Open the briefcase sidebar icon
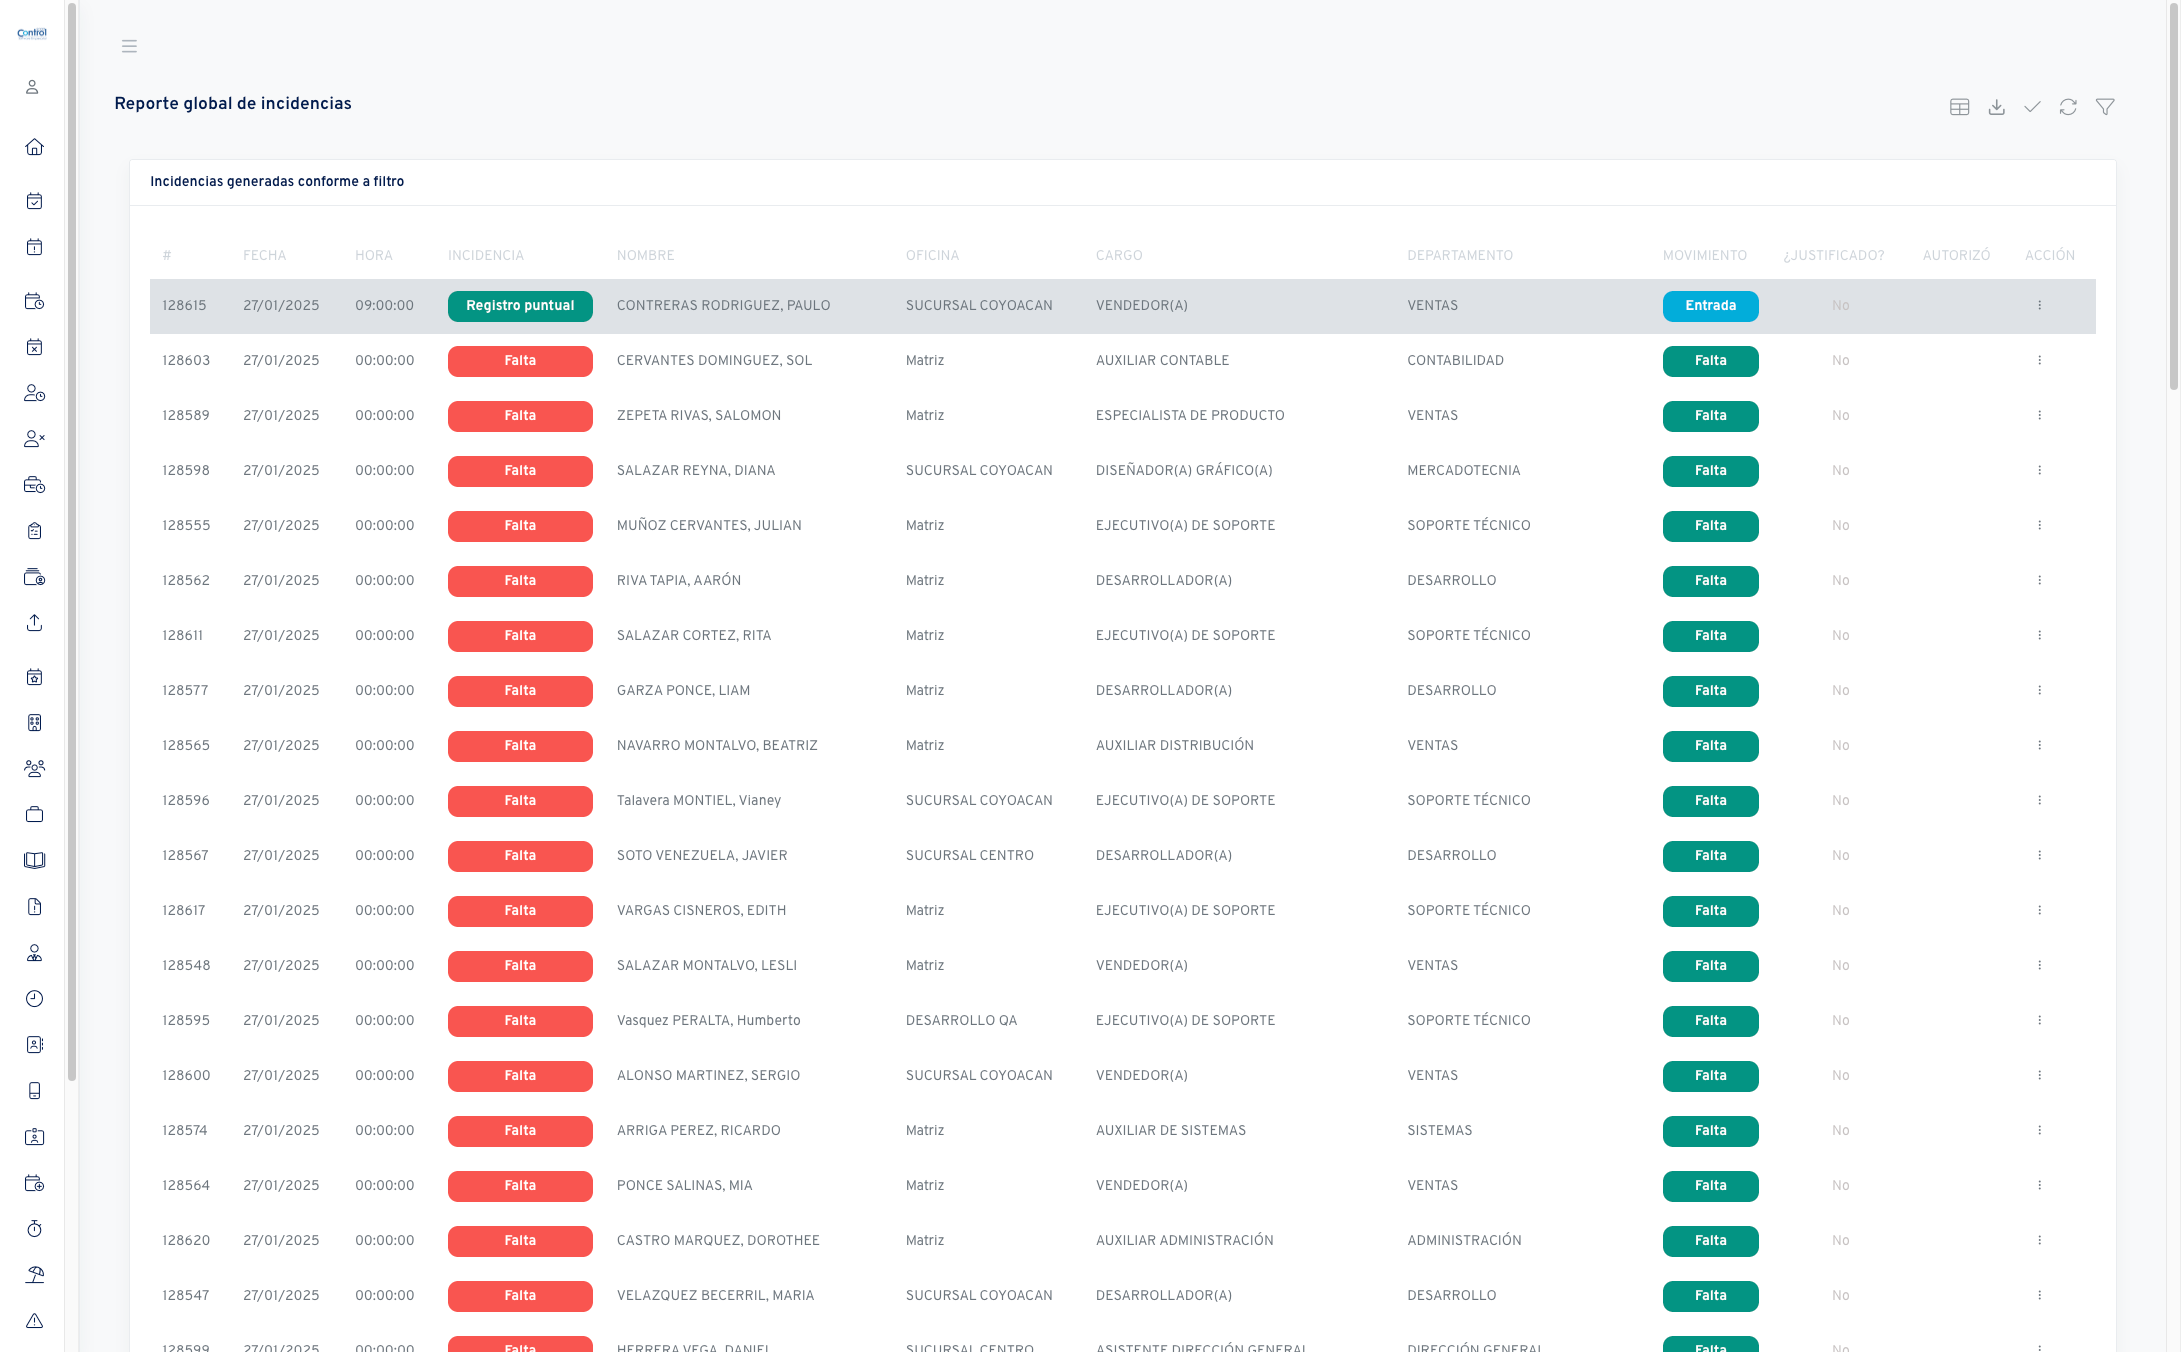The width and height of the screenshot is (2181, 1352). tap(34, 815)
